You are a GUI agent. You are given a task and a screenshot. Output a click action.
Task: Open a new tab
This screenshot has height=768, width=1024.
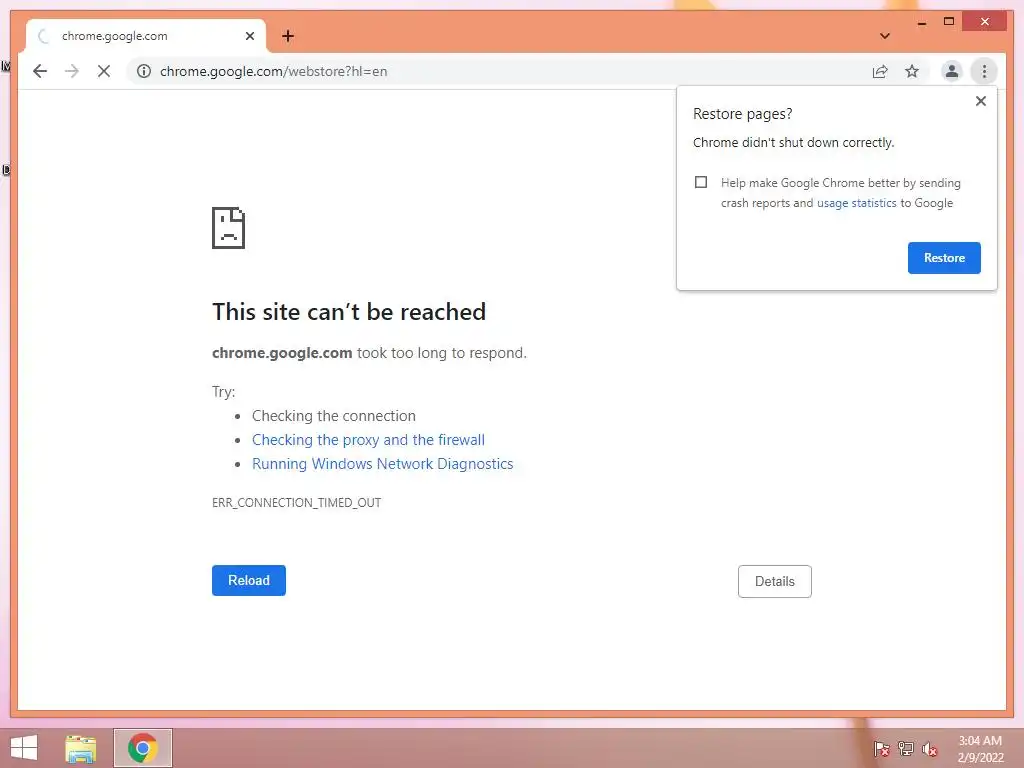click(x=288, y=36)
